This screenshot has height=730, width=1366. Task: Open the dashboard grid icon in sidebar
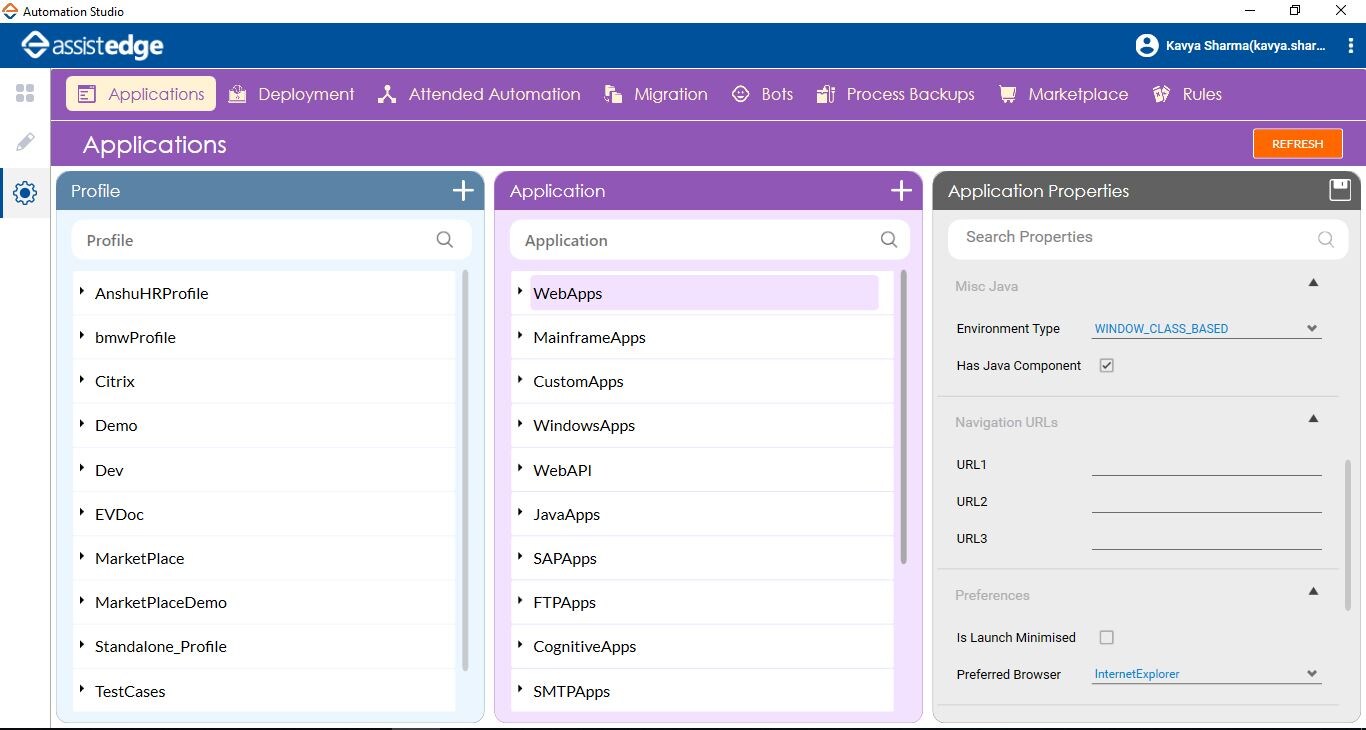[x=25, y=93]
